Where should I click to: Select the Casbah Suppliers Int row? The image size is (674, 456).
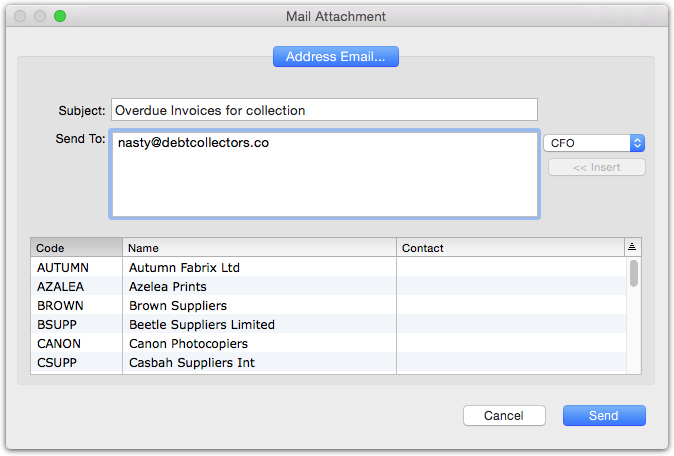point(328,362)
